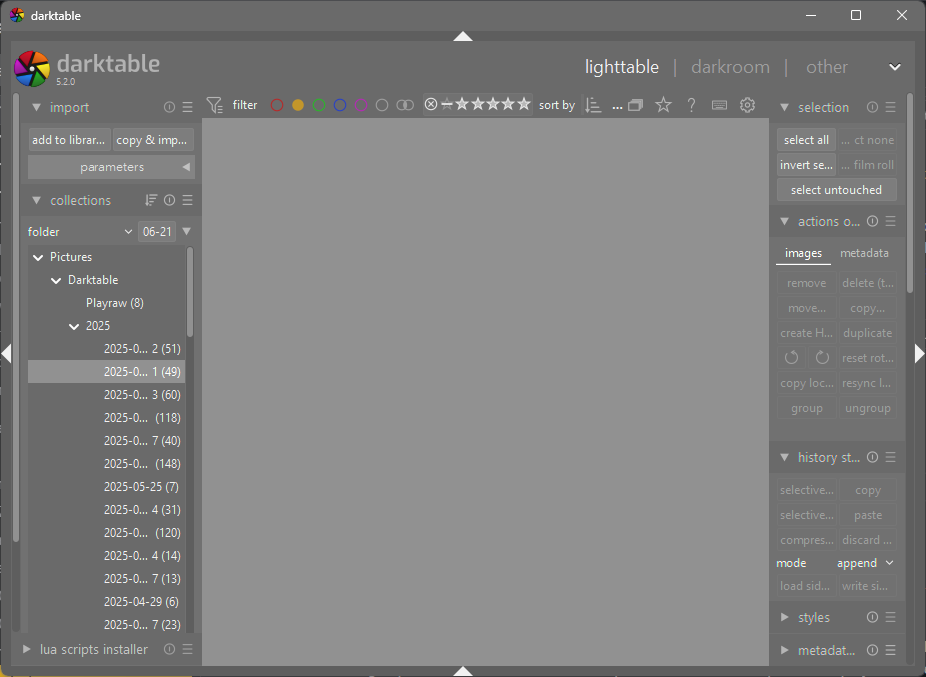
Task: Set the rating filter to five stars
Action: (x=524, y=105)
